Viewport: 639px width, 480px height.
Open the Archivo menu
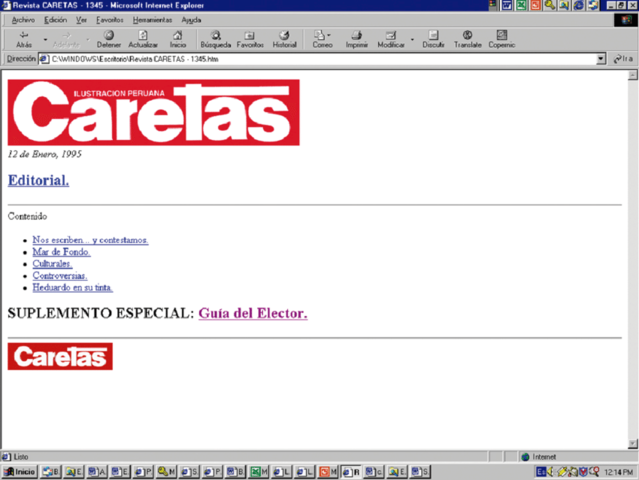[x=23, y=20]
